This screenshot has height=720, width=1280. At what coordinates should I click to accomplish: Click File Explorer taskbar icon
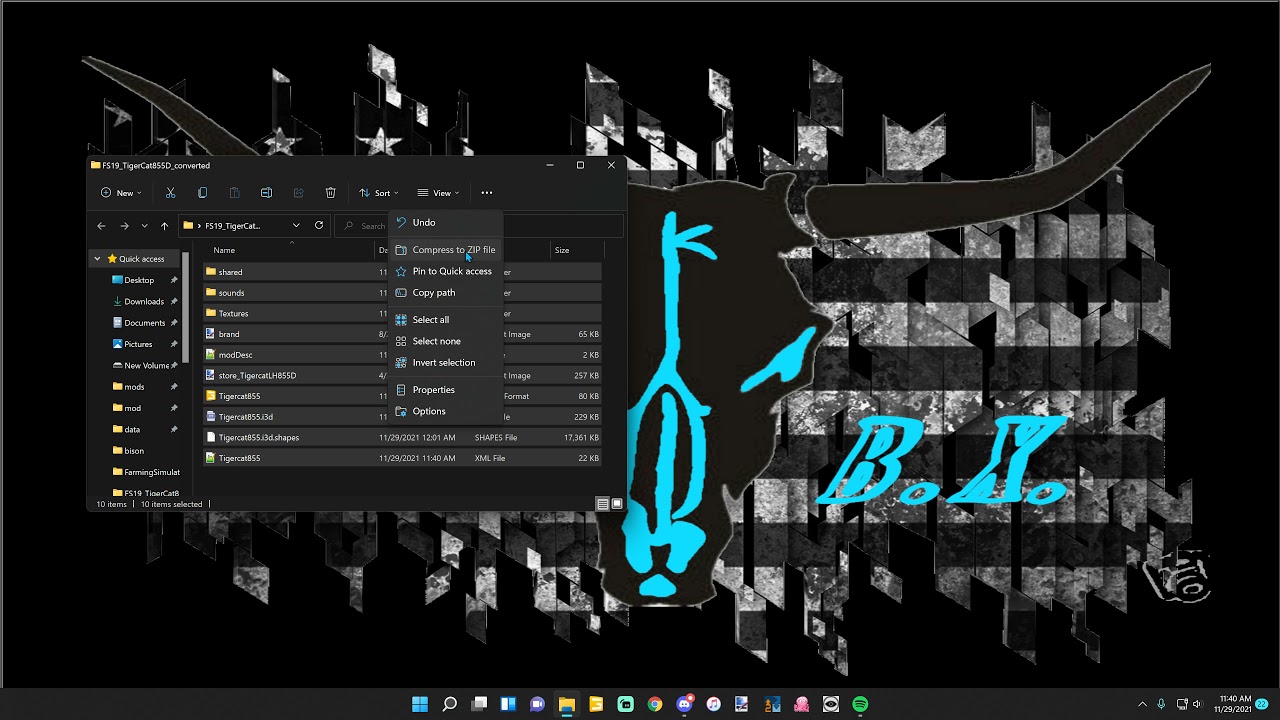(567, 704)
